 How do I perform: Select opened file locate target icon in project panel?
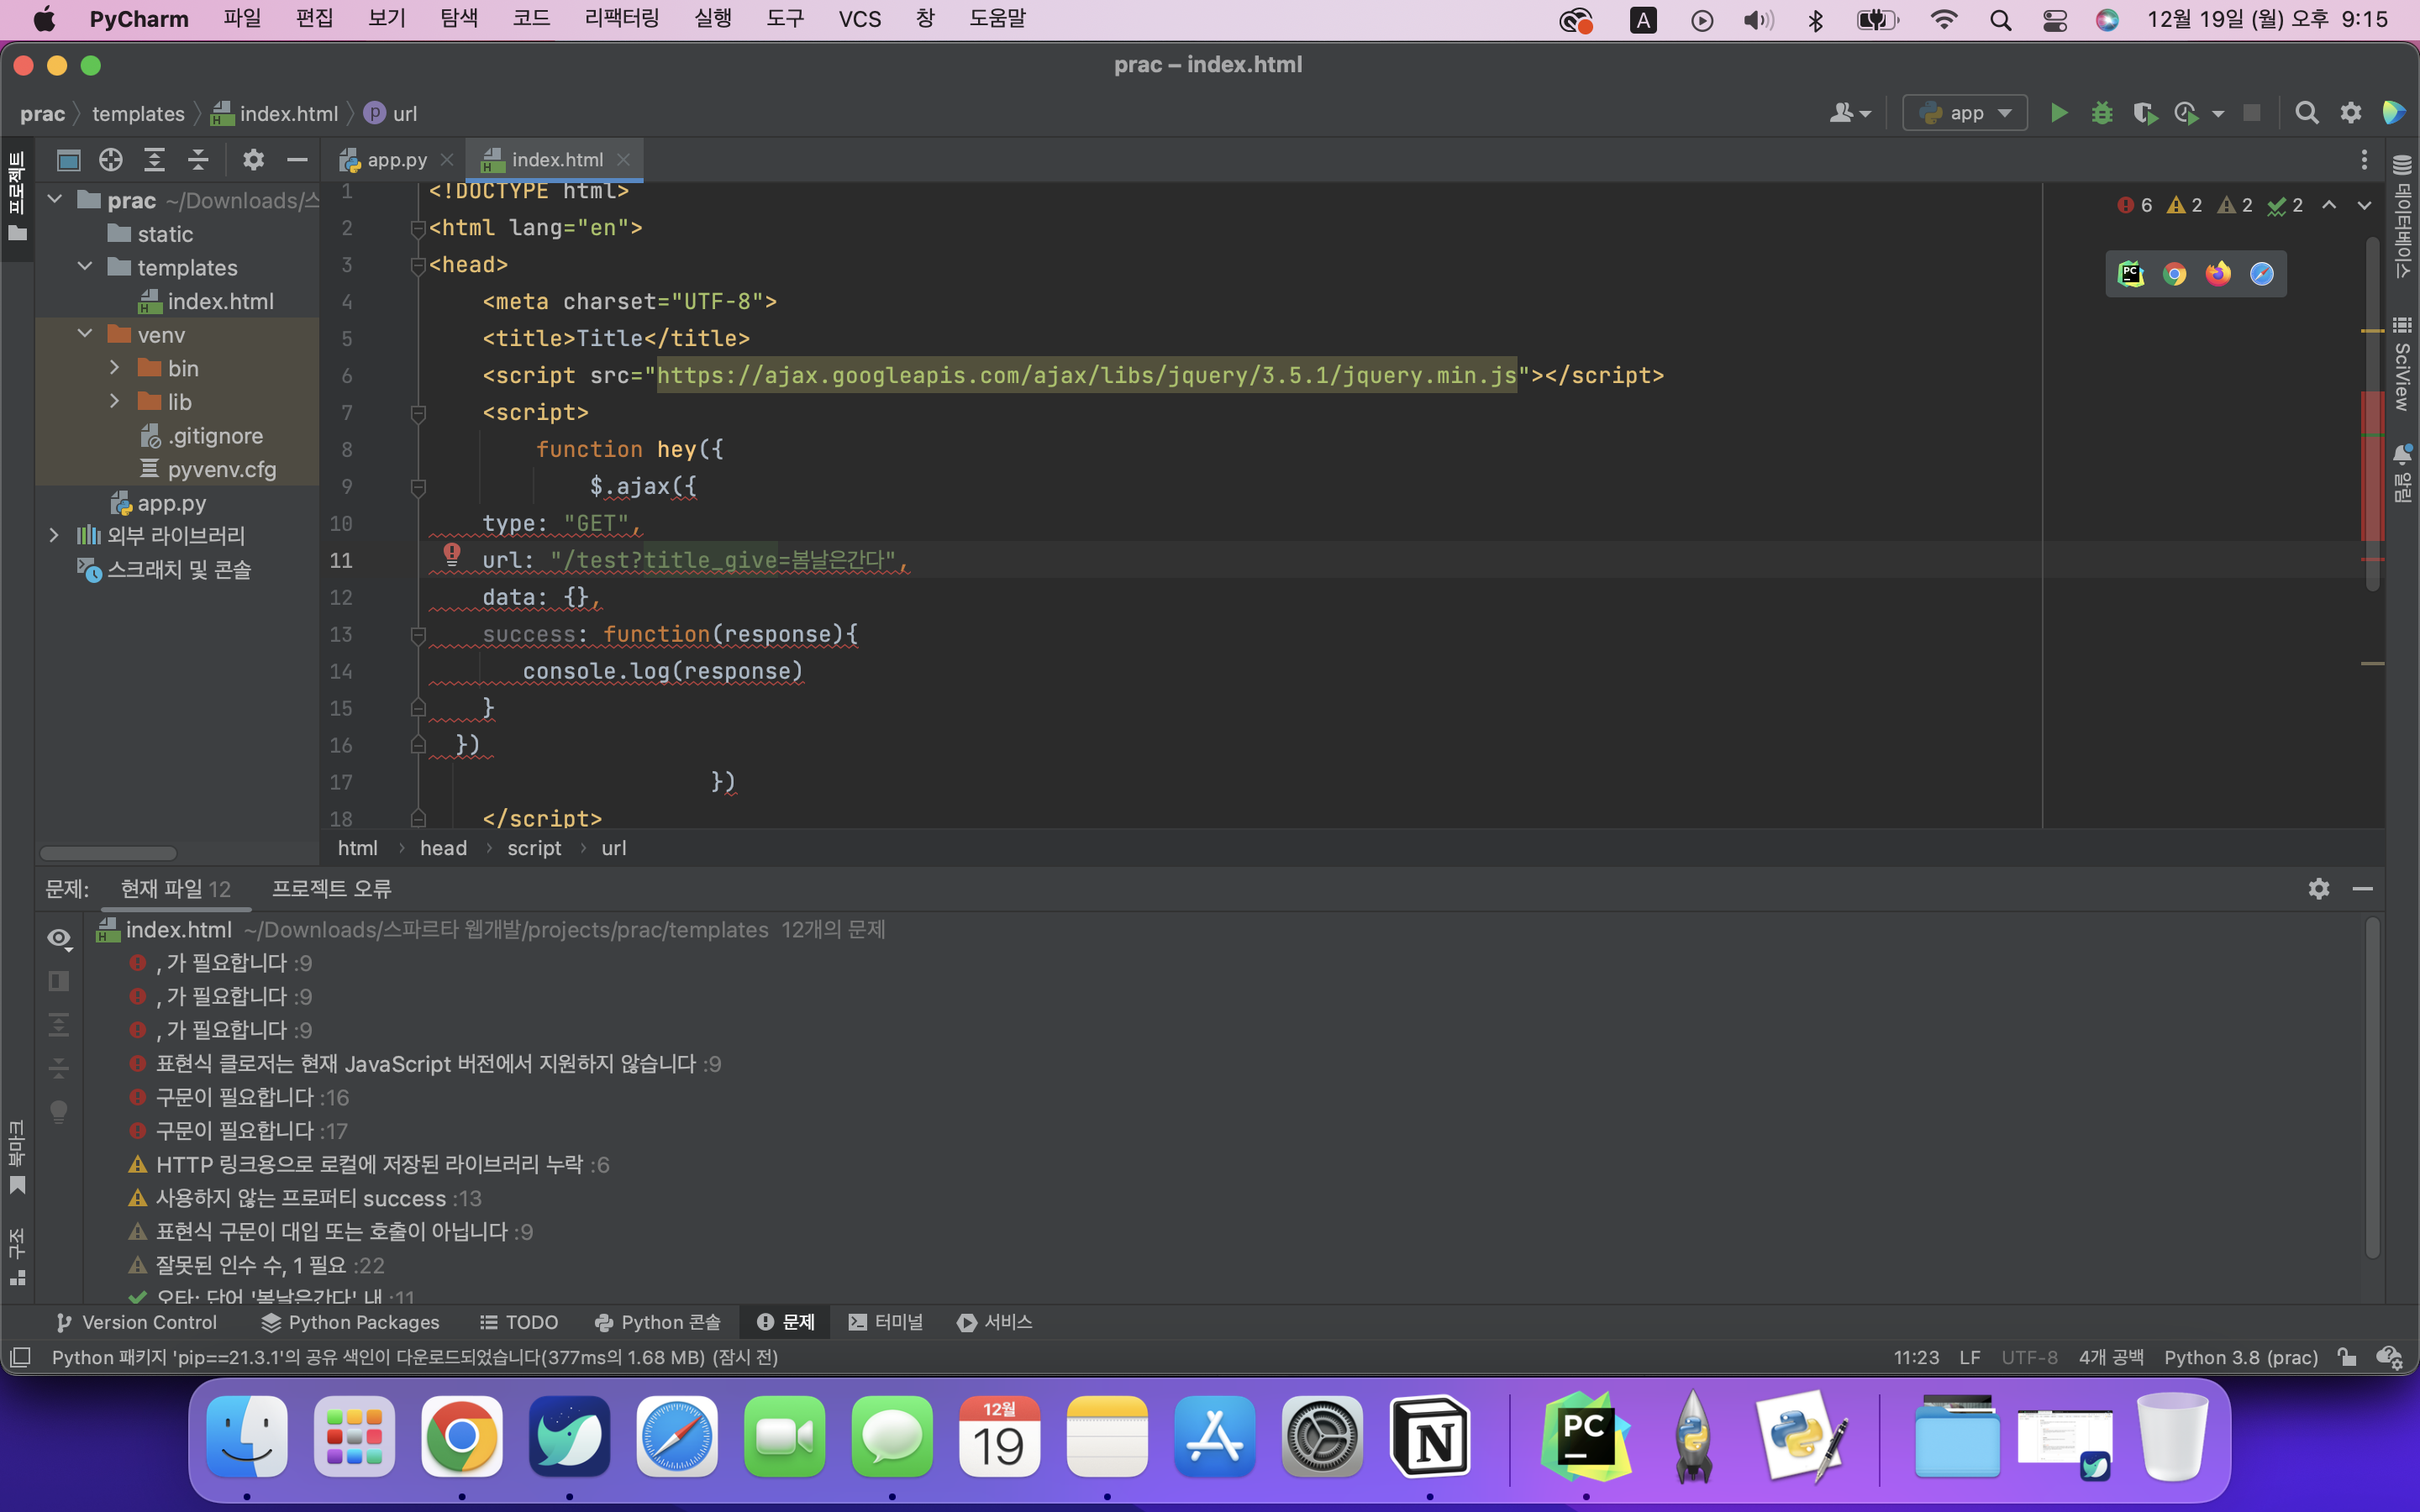point(111,159)
